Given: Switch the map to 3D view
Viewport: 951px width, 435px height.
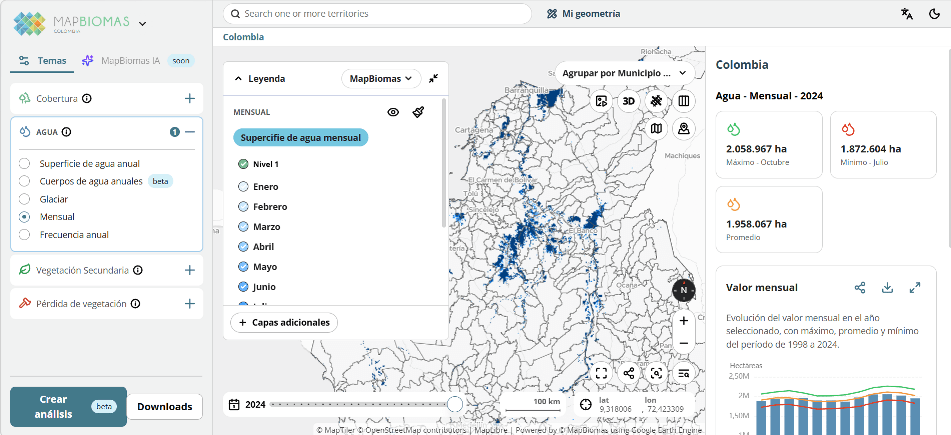Looking at the screenshot, I should pos(629,101).
